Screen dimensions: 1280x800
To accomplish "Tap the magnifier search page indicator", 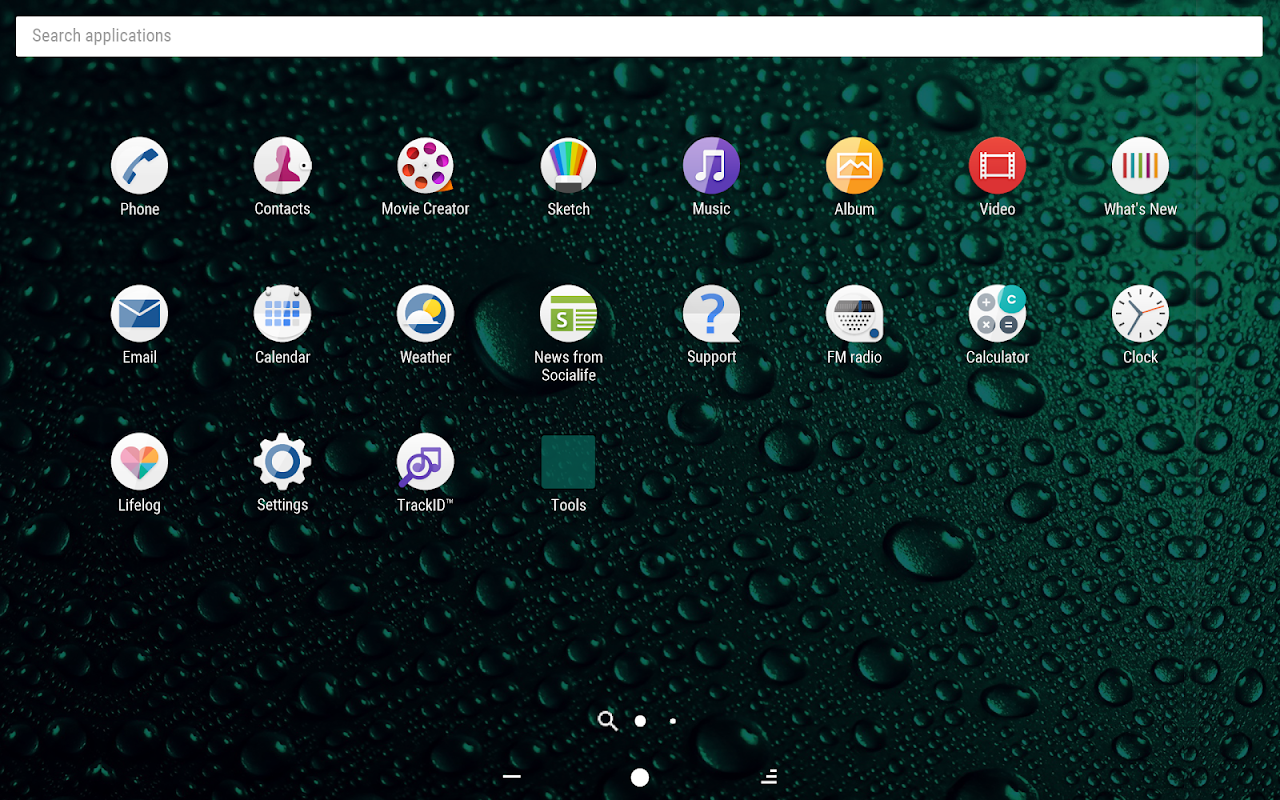I will [607, 721].
